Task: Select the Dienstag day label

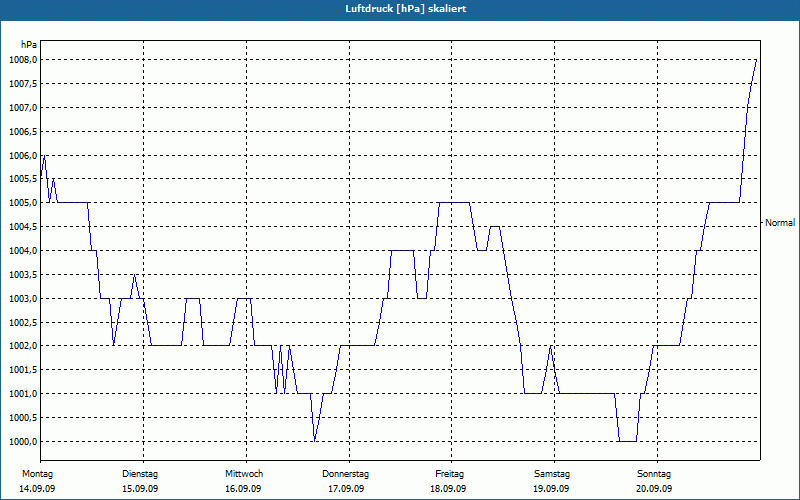Action: 140,474
